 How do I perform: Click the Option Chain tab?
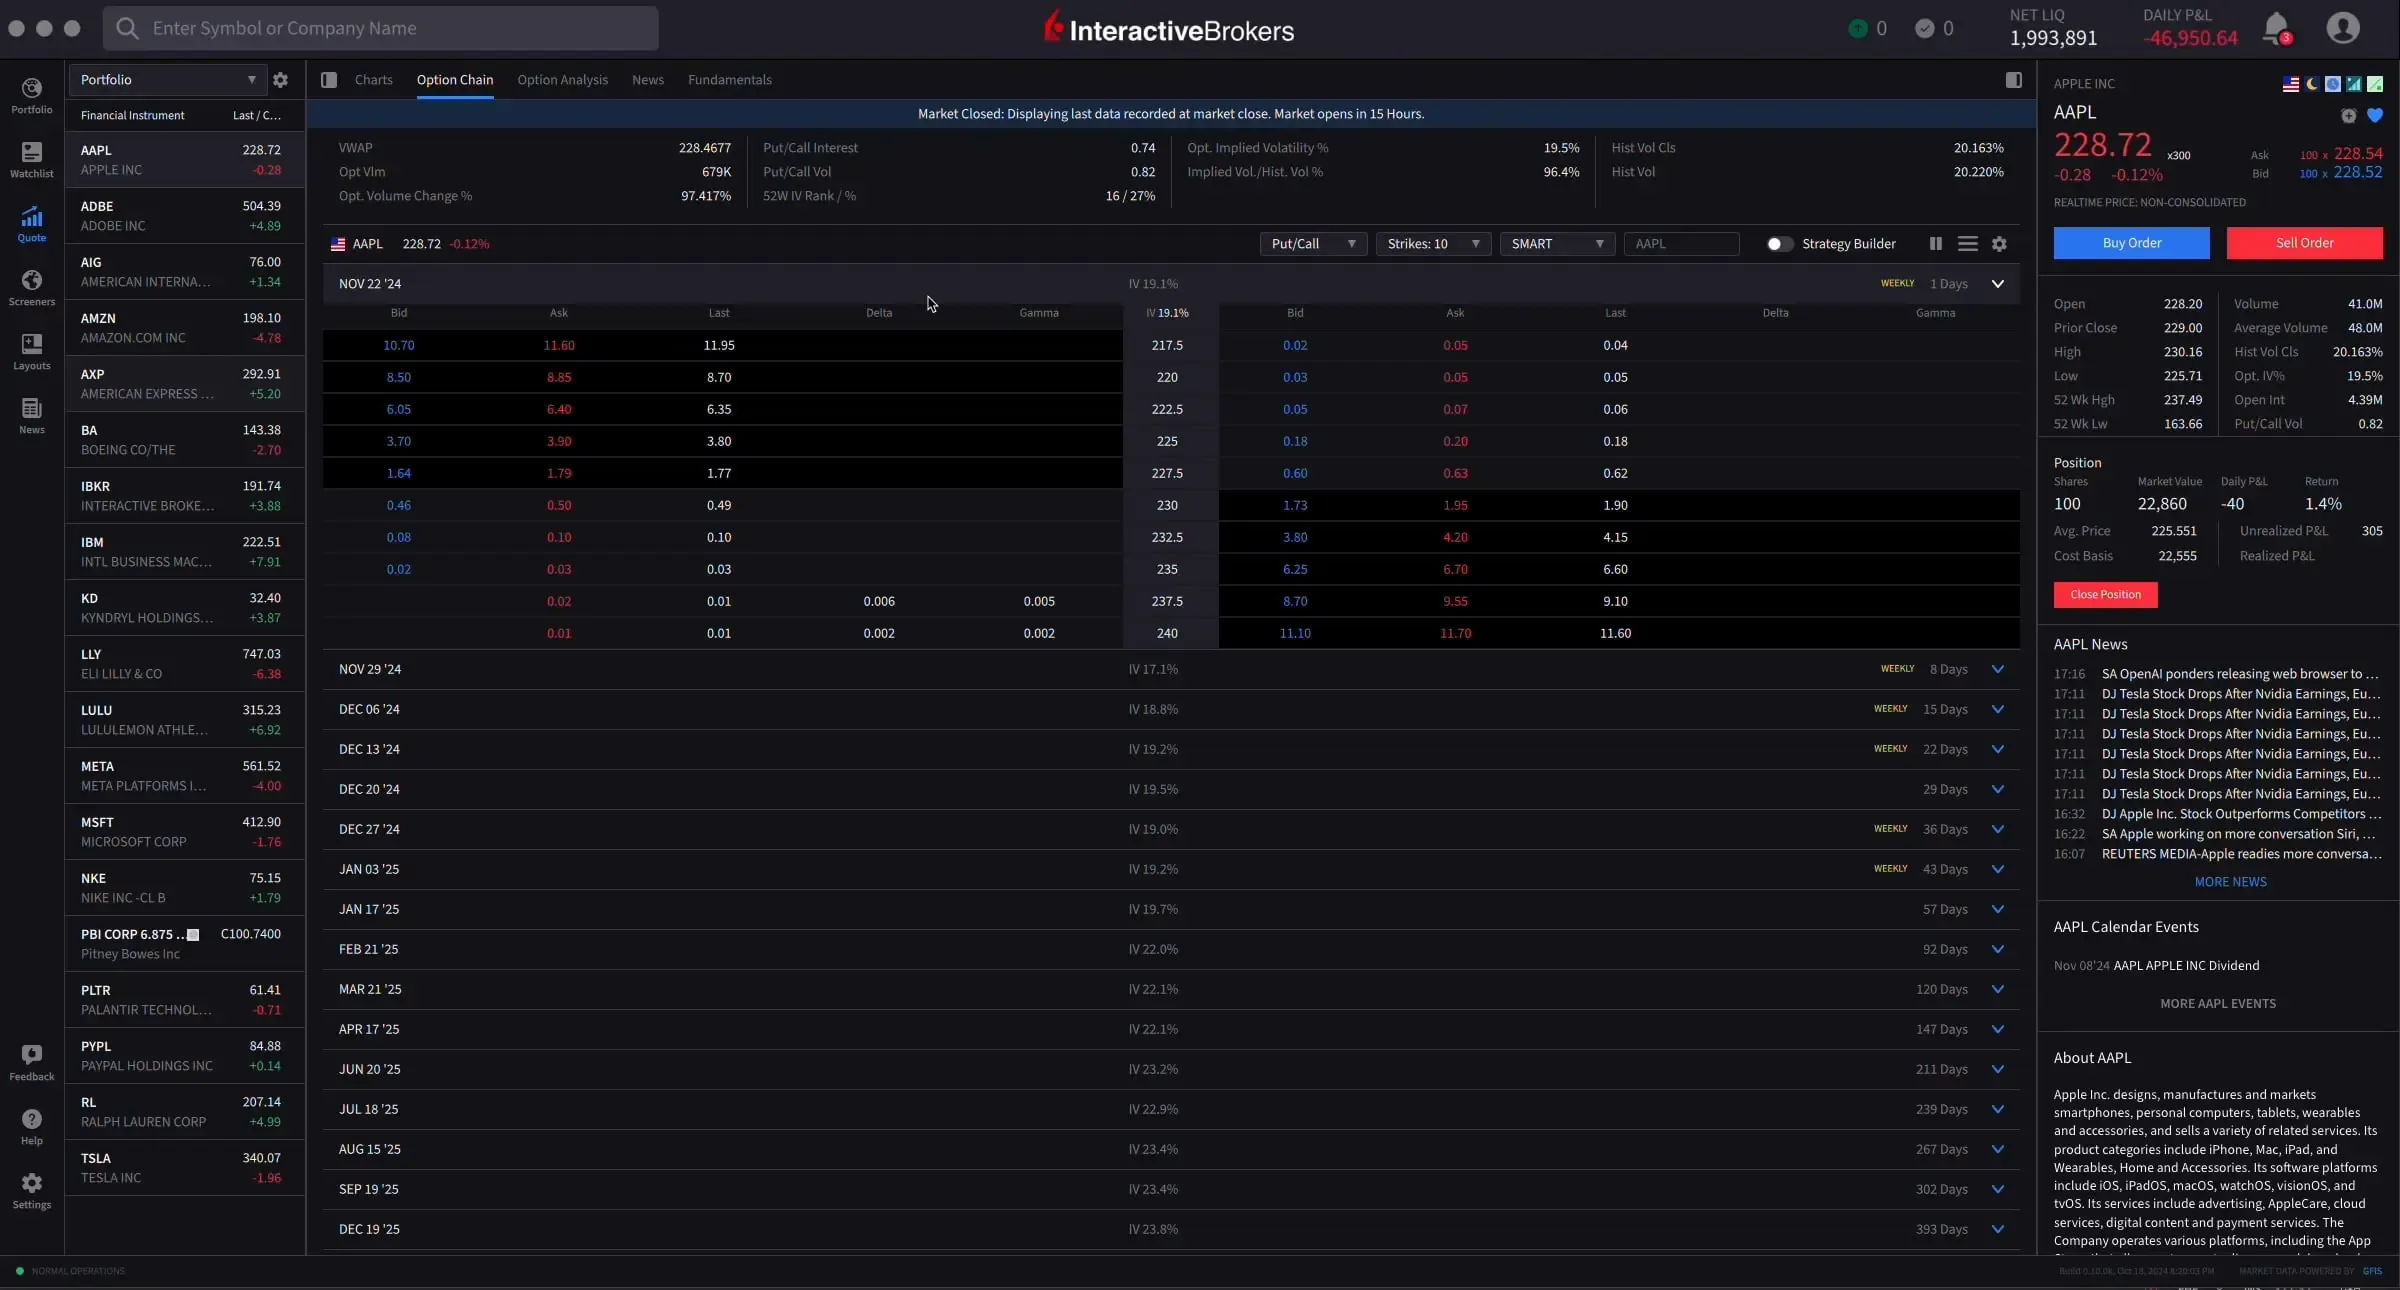tap(454, 79)
